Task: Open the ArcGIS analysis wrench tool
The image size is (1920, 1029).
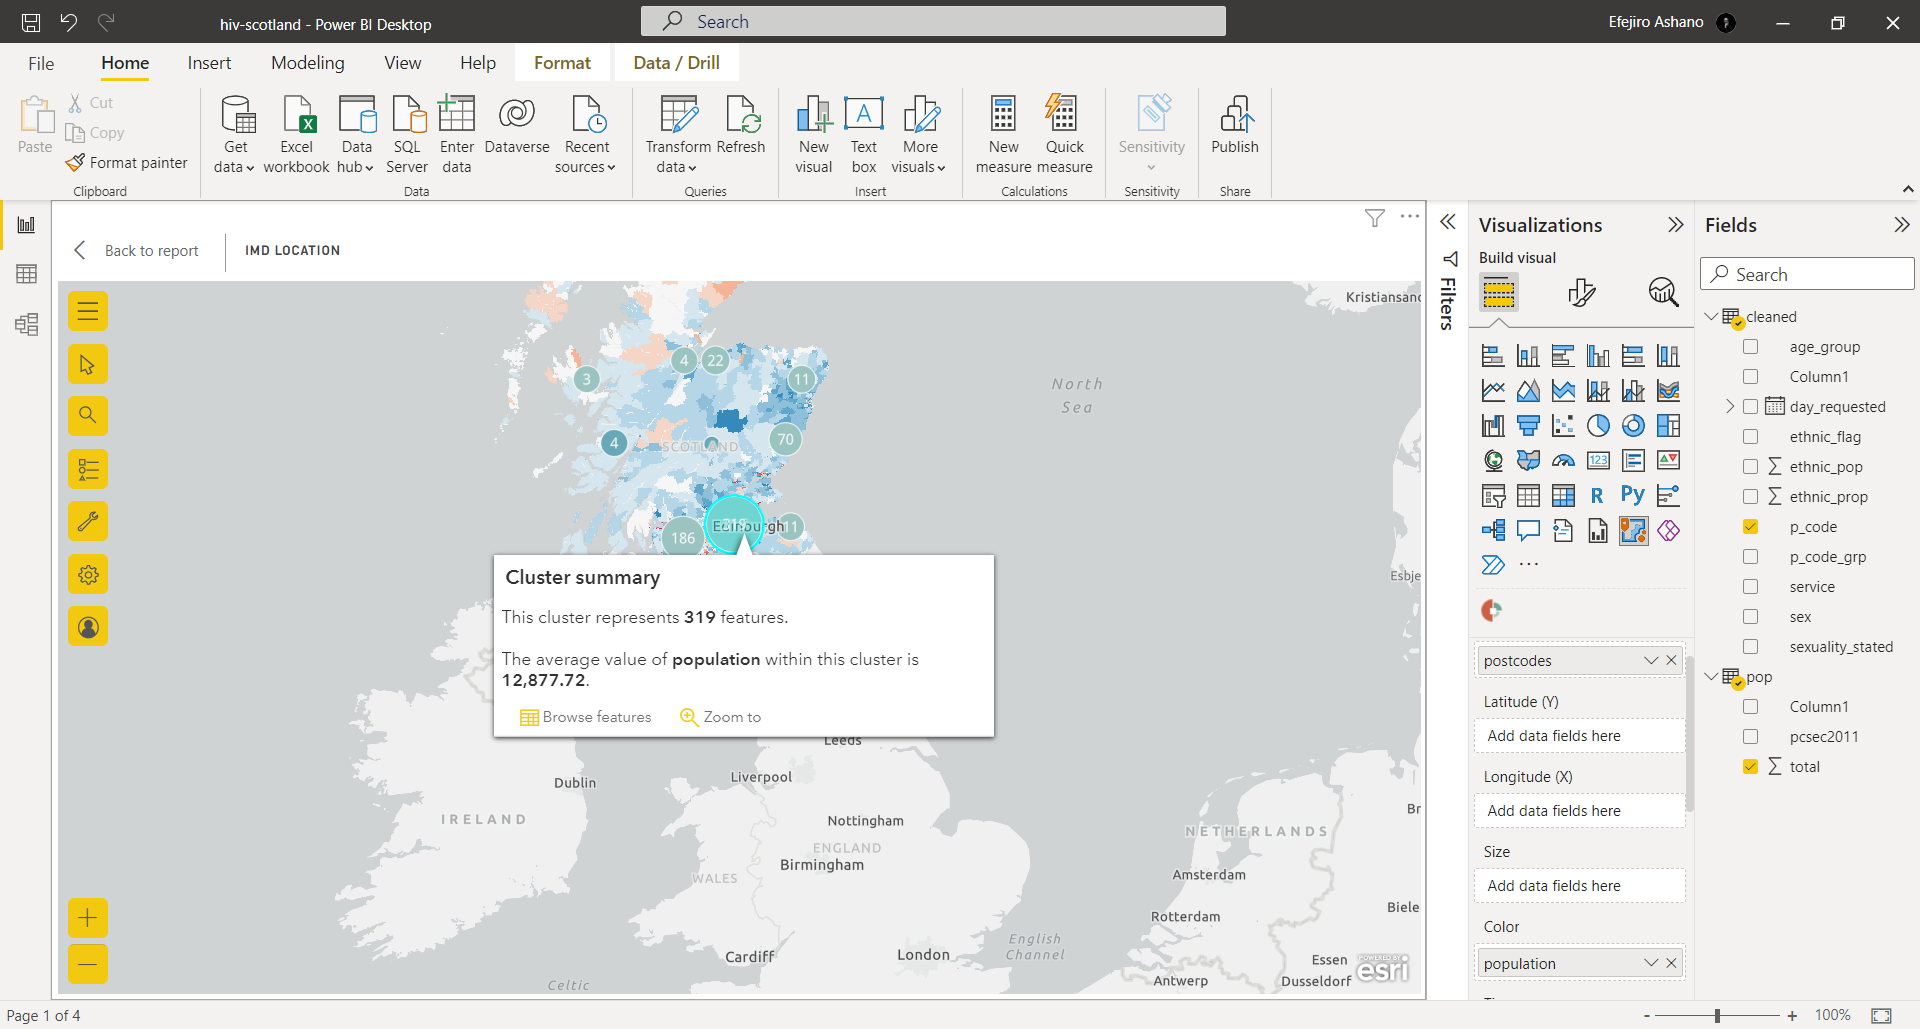Action: [x=88, y=521]
